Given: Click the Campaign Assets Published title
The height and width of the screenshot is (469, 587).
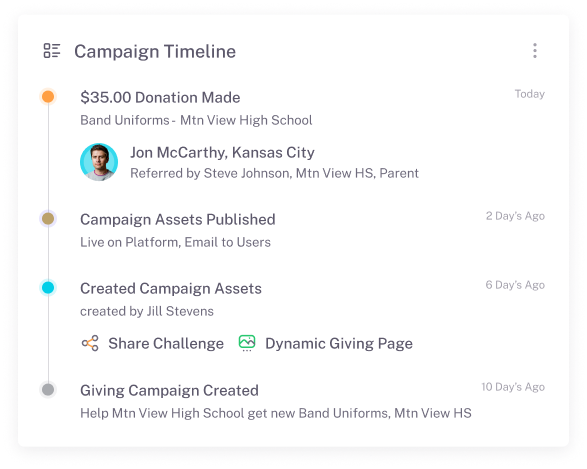Looking at the screenshot, I should [x=178, y=219].
